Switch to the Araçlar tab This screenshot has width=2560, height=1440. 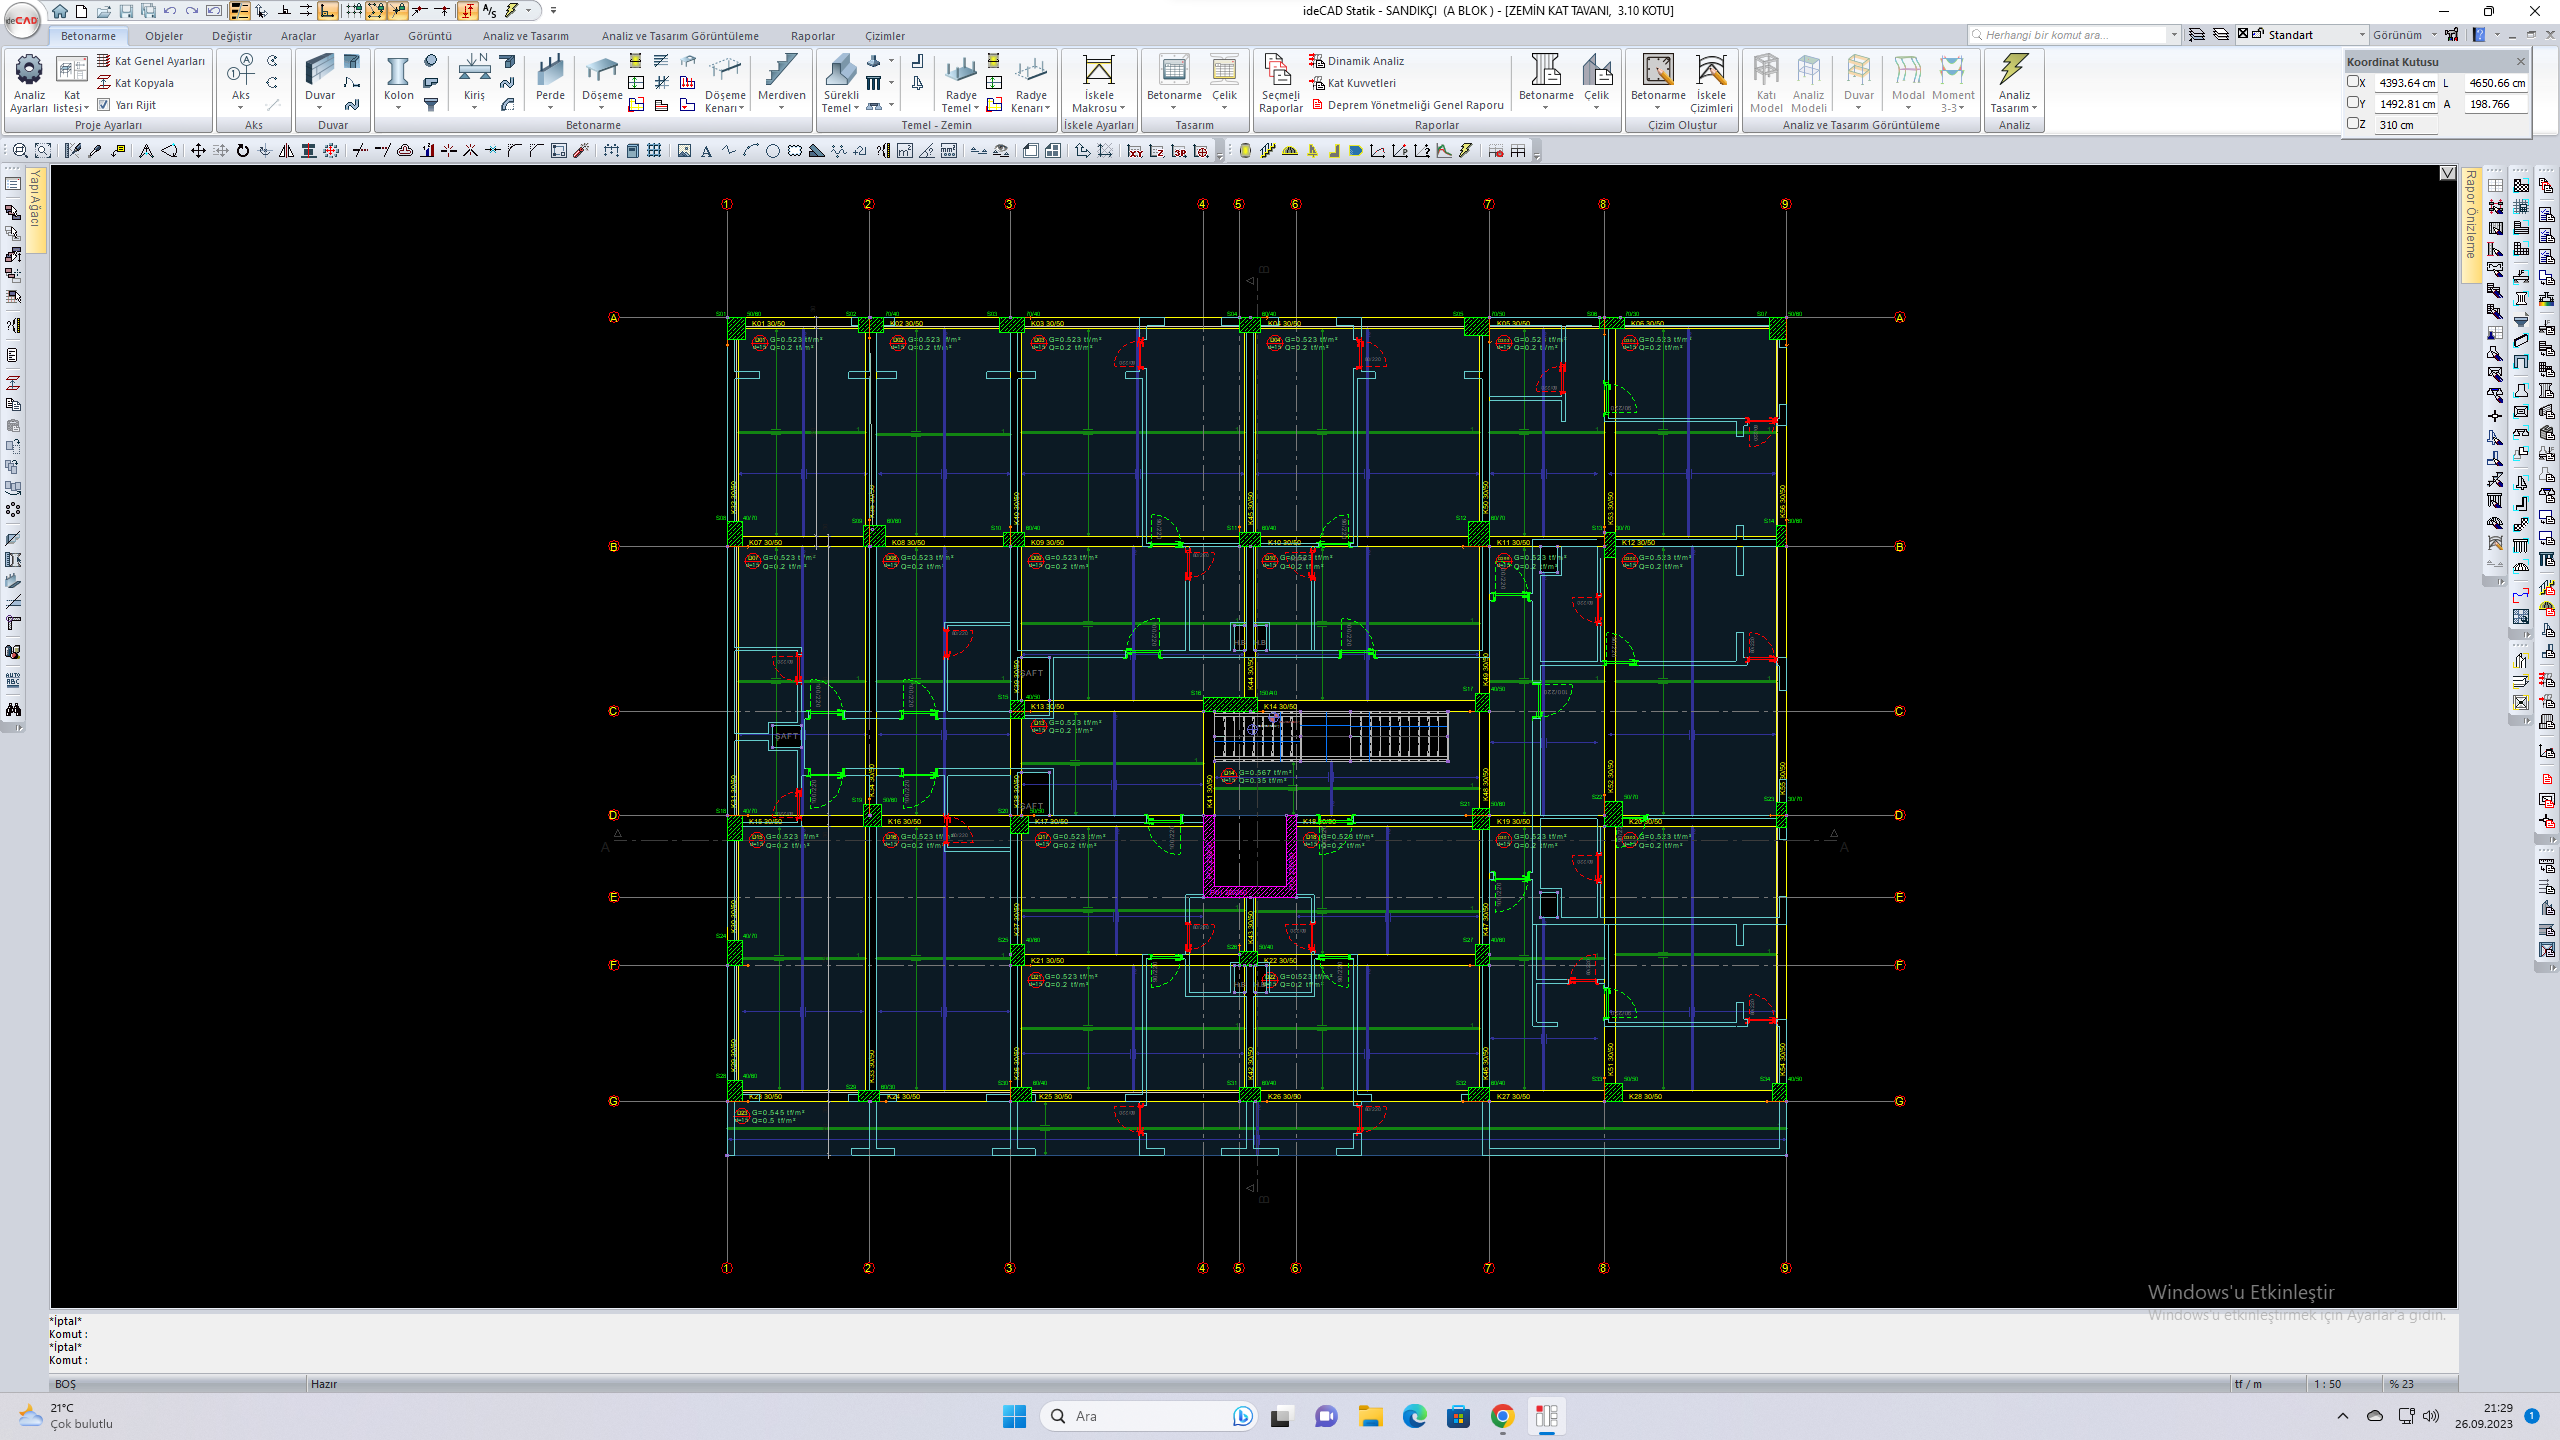point(298,36)
